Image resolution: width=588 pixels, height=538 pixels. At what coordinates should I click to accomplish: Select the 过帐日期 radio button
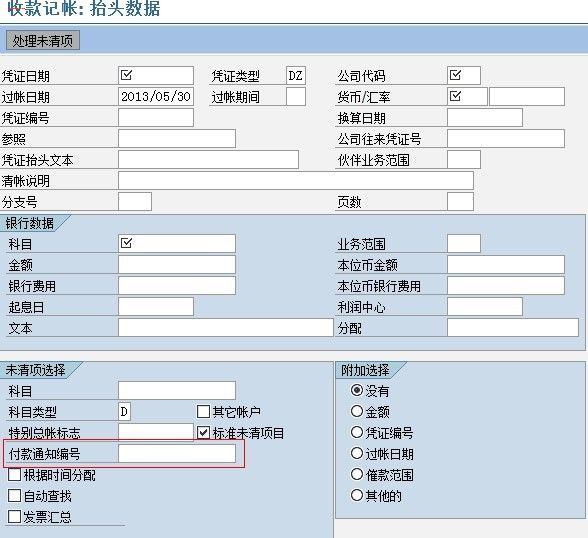click(357, 453)
